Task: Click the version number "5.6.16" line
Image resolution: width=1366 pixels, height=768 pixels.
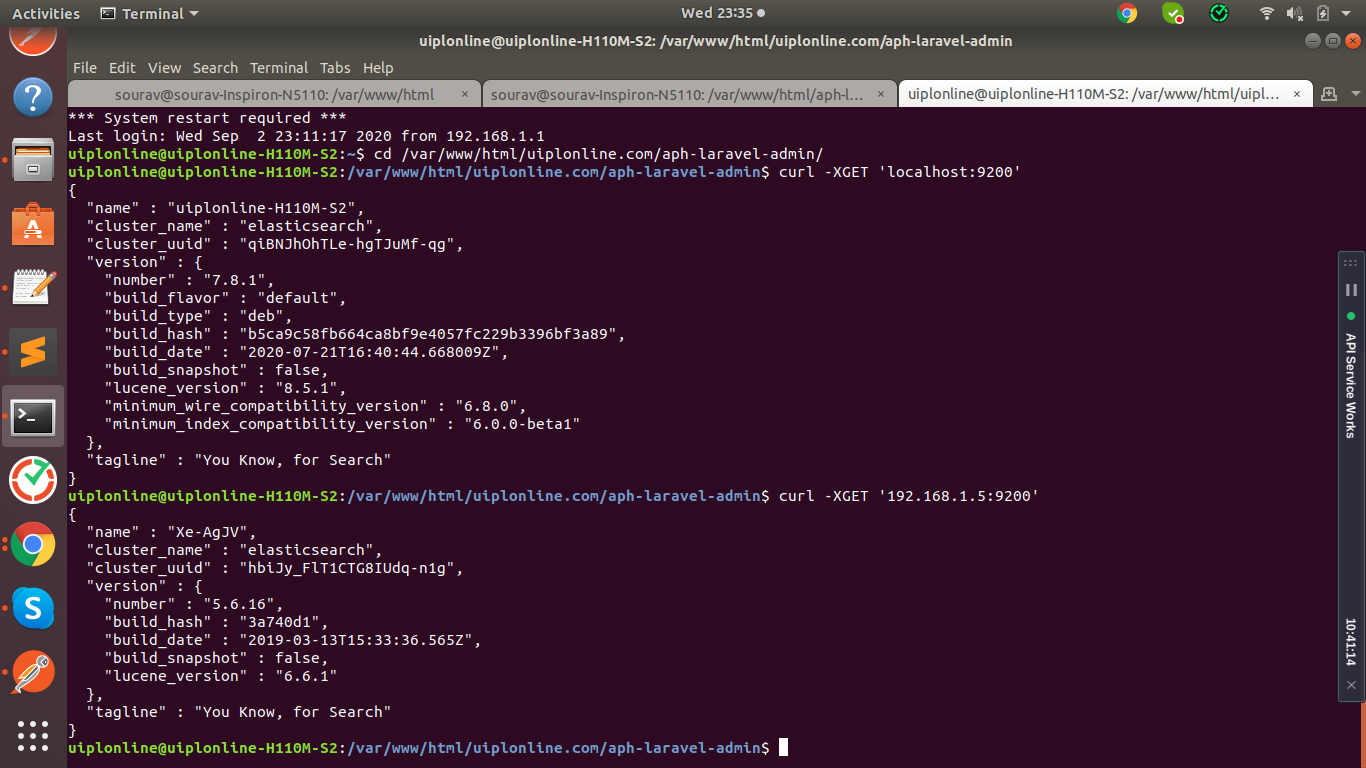Action: 194,604
